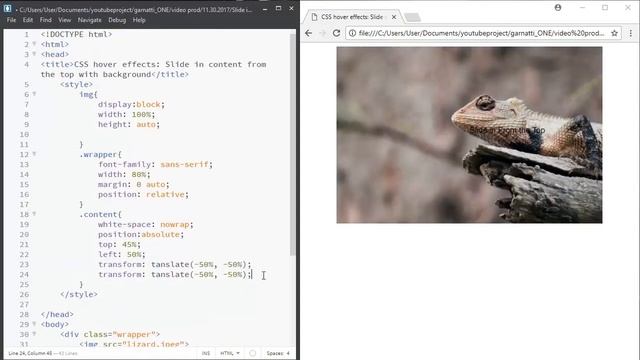Click 'absolute' value on line 20
Viewport: 640px width, 360px height.
pos(160,234)
